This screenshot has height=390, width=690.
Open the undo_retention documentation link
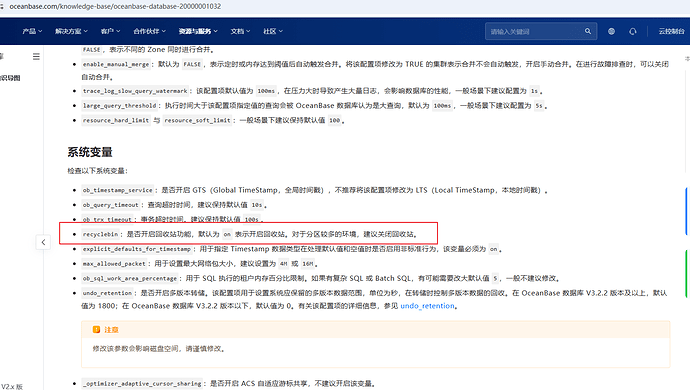coord(427,306)
